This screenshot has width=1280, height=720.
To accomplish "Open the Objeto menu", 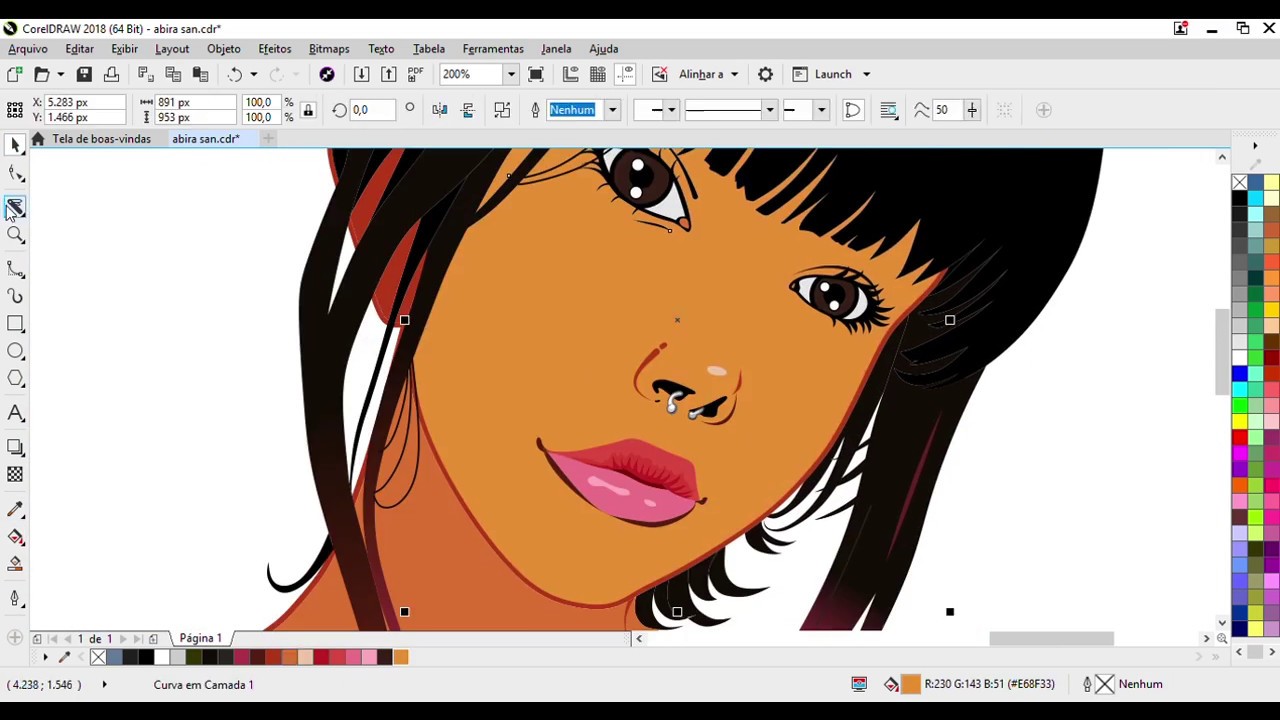I will (223, 49).
